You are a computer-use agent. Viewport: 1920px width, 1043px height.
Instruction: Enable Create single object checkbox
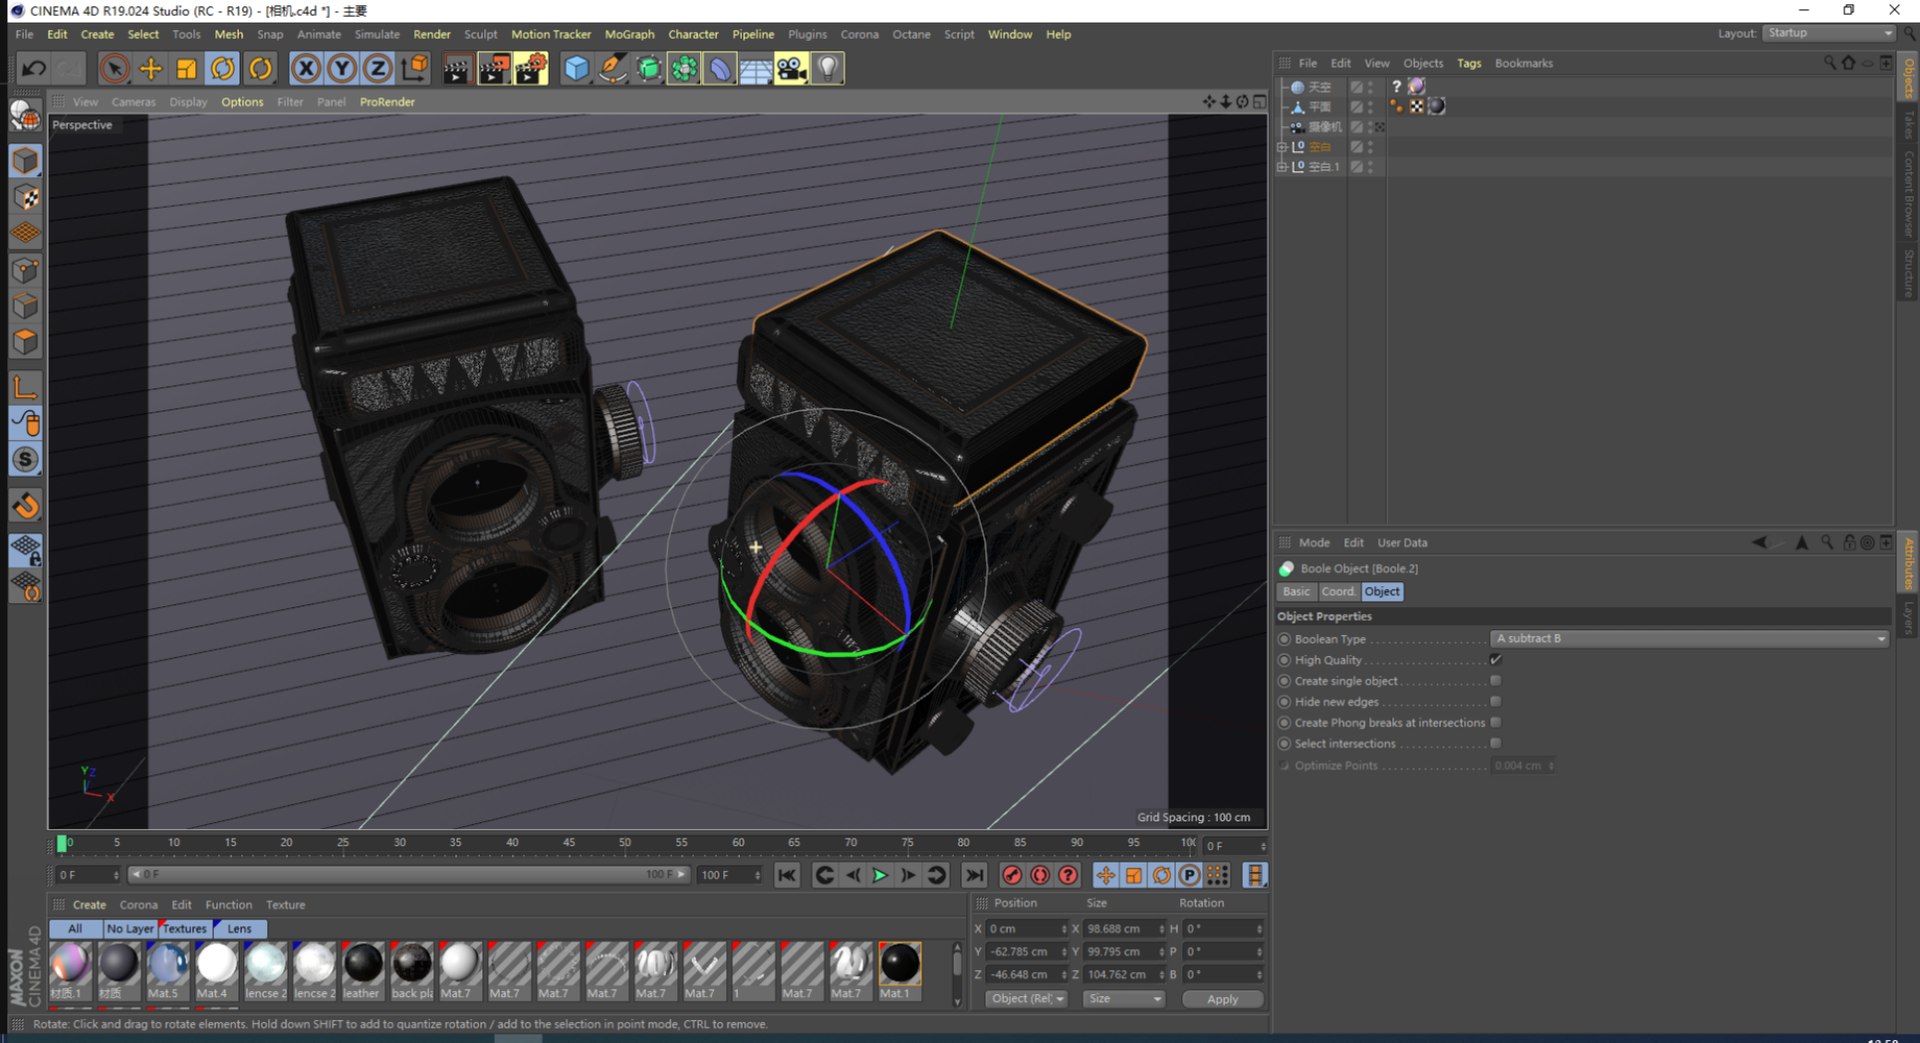[x=1496, y=681]
